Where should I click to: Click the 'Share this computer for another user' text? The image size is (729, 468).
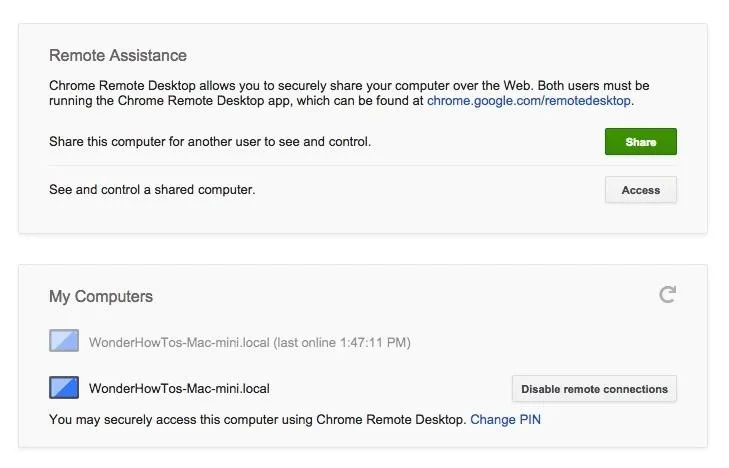tap(210, 142)
